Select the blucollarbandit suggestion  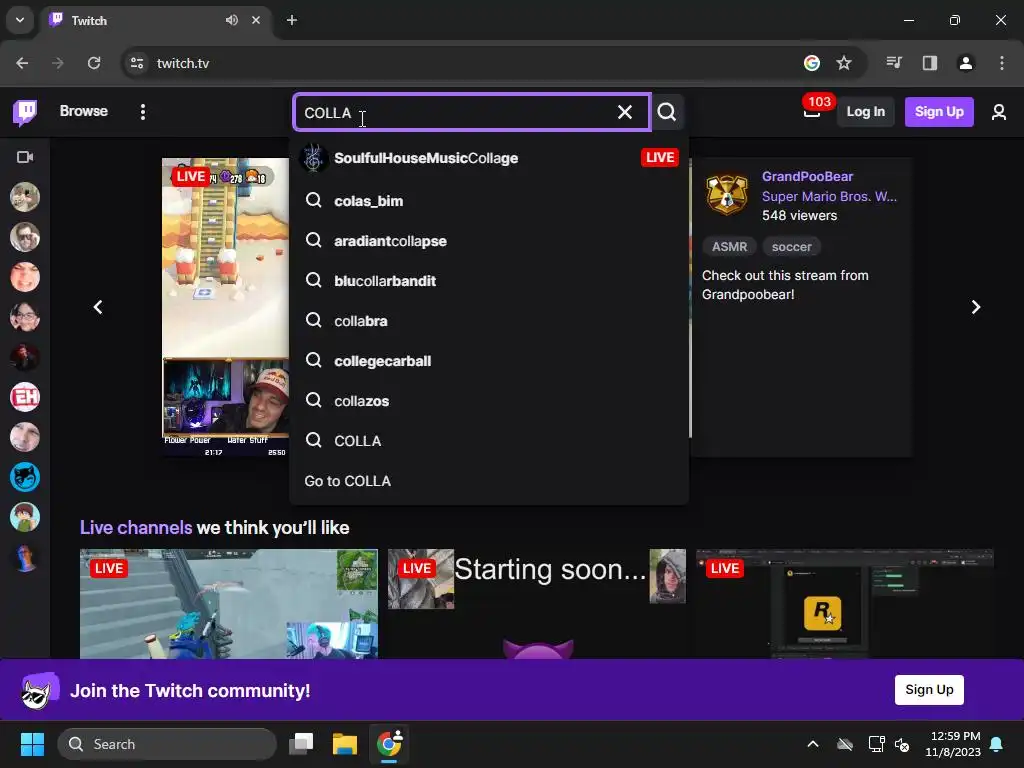pos(489,281)
